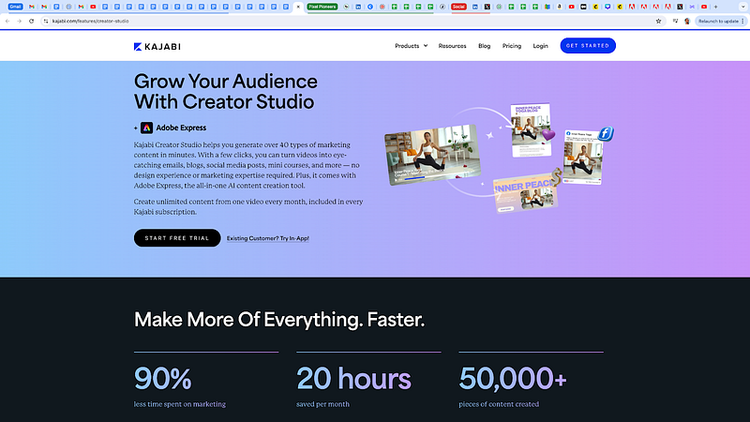The height and width of the screenshot is (422, 750).
Task: Click the '90%' statistic
Action: point(163,378)
